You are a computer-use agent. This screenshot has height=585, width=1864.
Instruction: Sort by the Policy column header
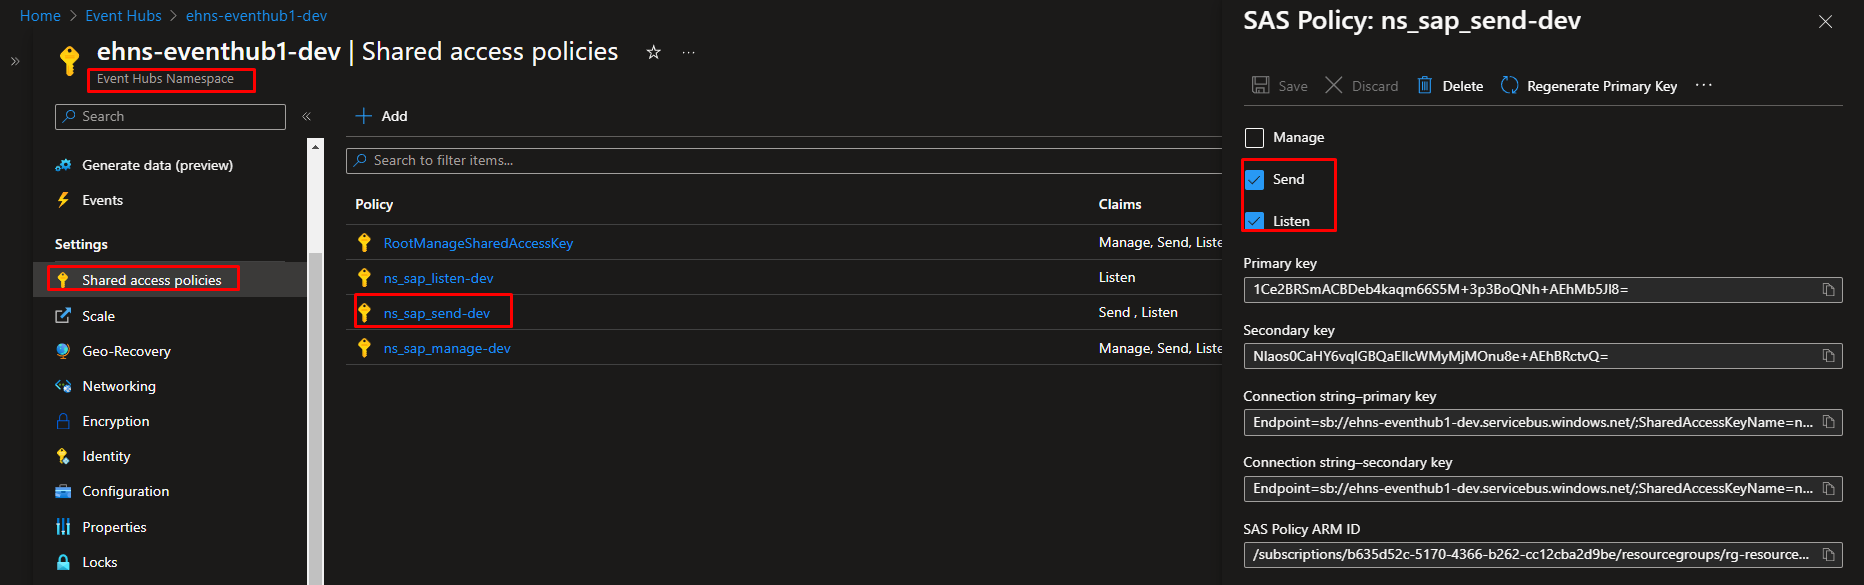tap(374, 204)
